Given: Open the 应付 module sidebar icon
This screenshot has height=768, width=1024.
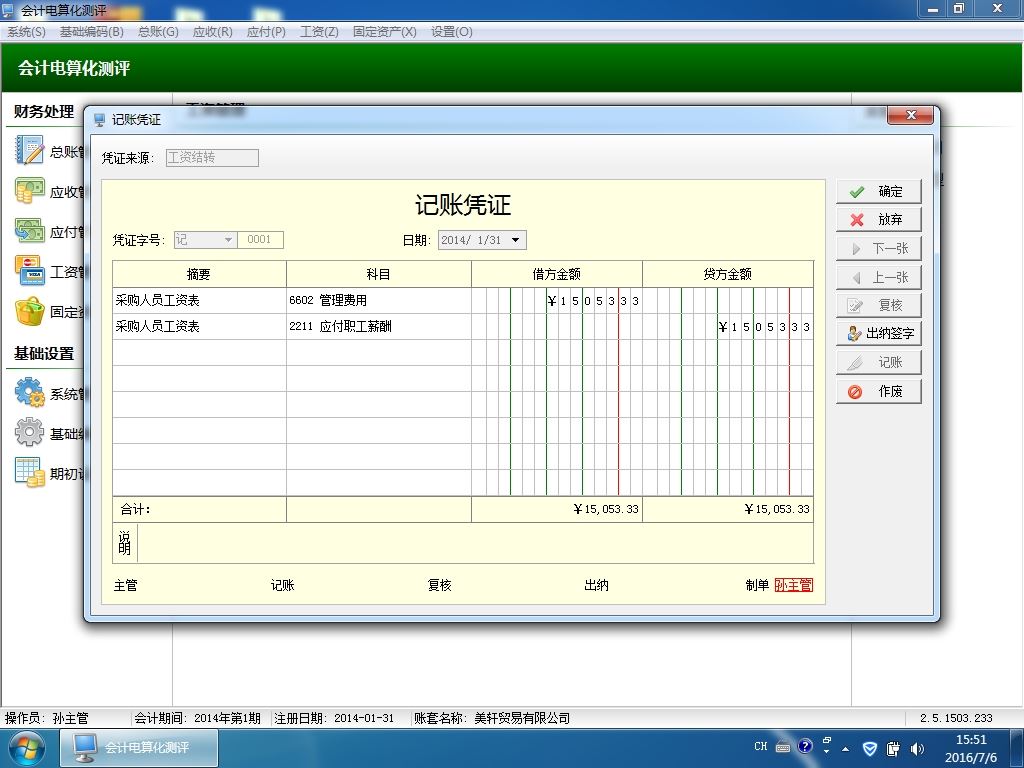Looking at the screenshot, I should [x=30, y=231].
